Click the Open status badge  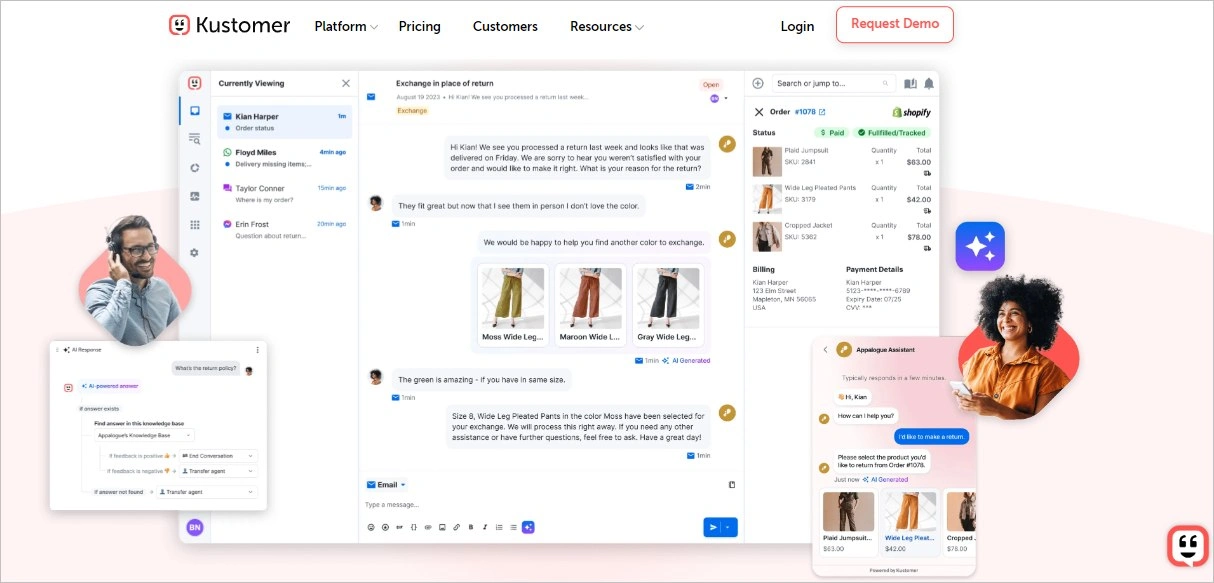[x=711, y=85]
